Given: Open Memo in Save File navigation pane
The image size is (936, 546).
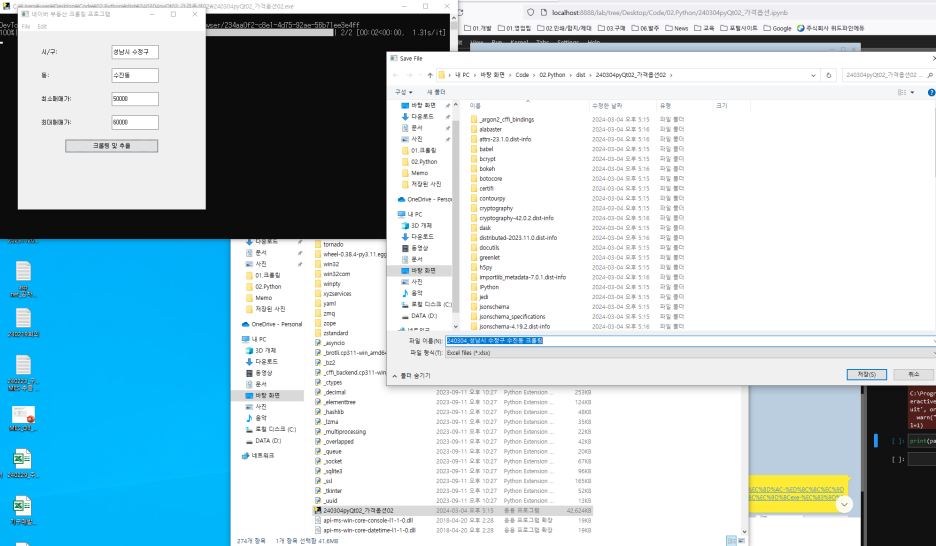Looking at the screenshot, I should [419, 173].
